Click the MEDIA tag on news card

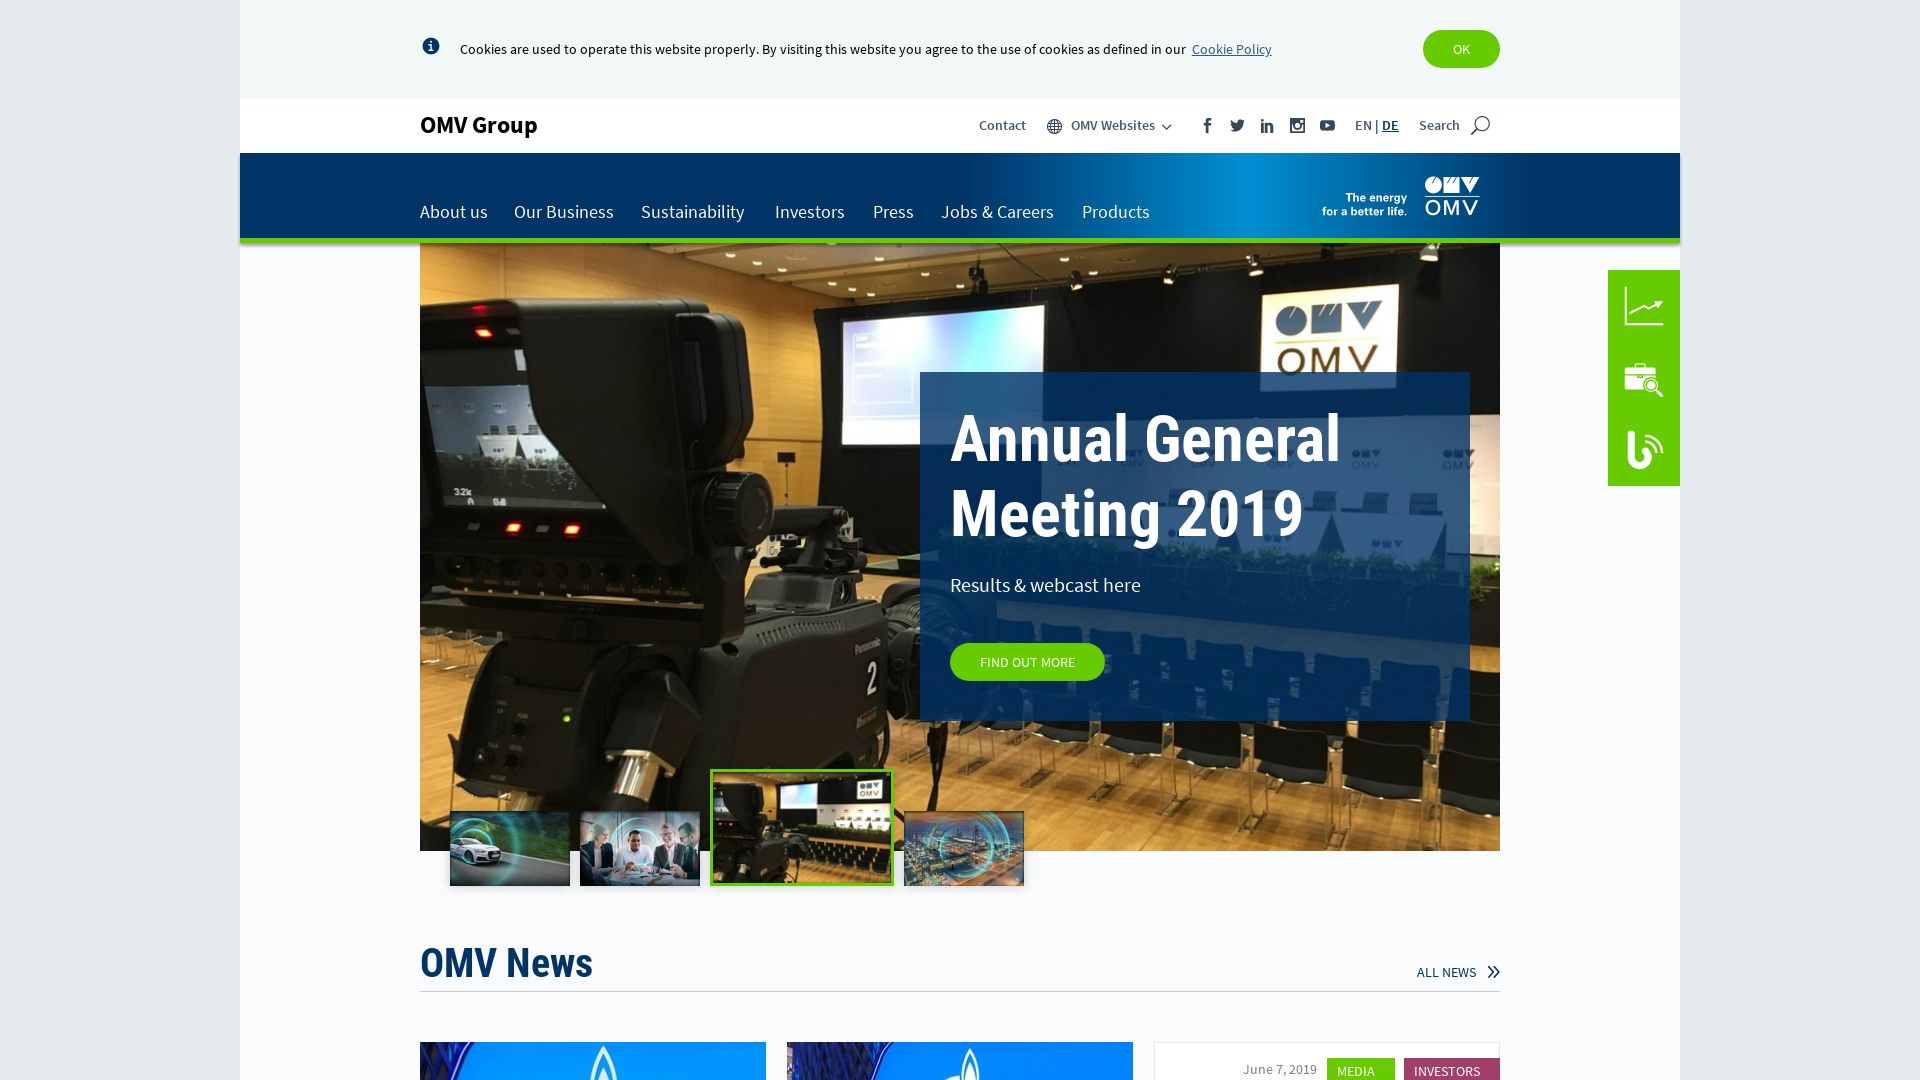click(x=1360, y=1070)
